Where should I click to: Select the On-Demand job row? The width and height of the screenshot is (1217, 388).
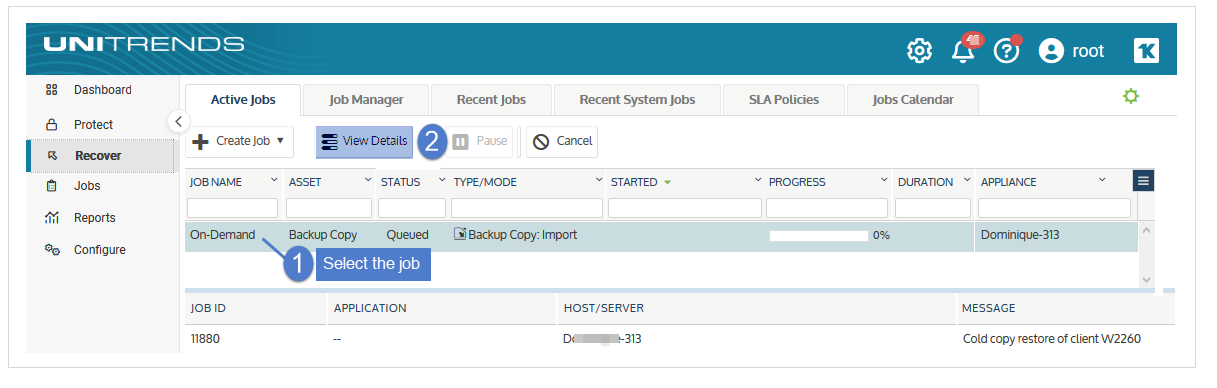click(661, 235)
